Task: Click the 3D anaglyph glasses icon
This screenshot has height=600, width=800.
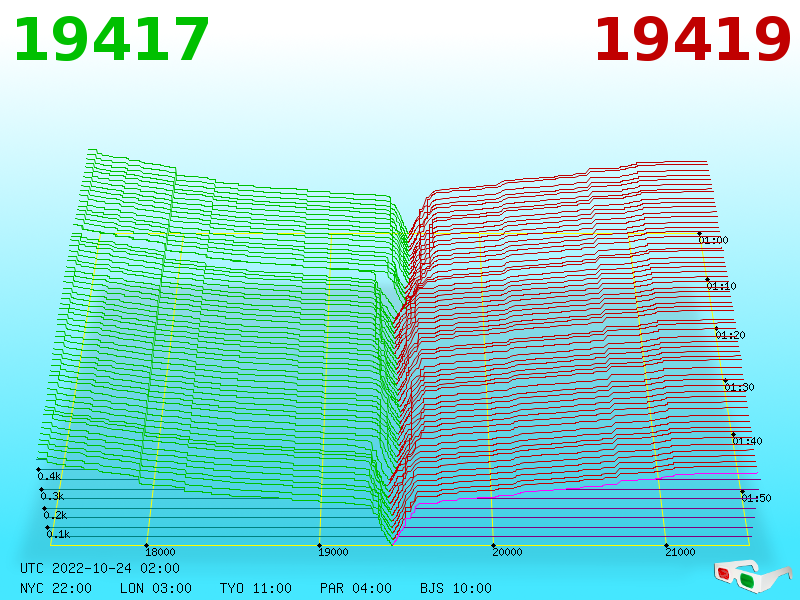Action: click(752, 576)
